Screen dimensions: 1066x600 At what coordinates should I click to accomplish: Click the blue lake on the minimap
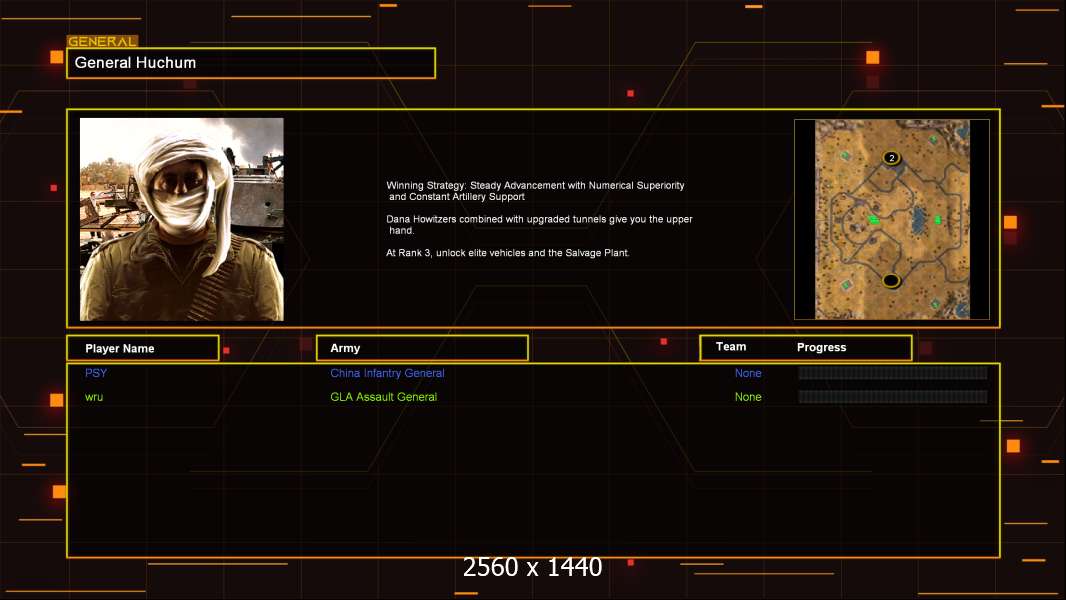(919, 219)
